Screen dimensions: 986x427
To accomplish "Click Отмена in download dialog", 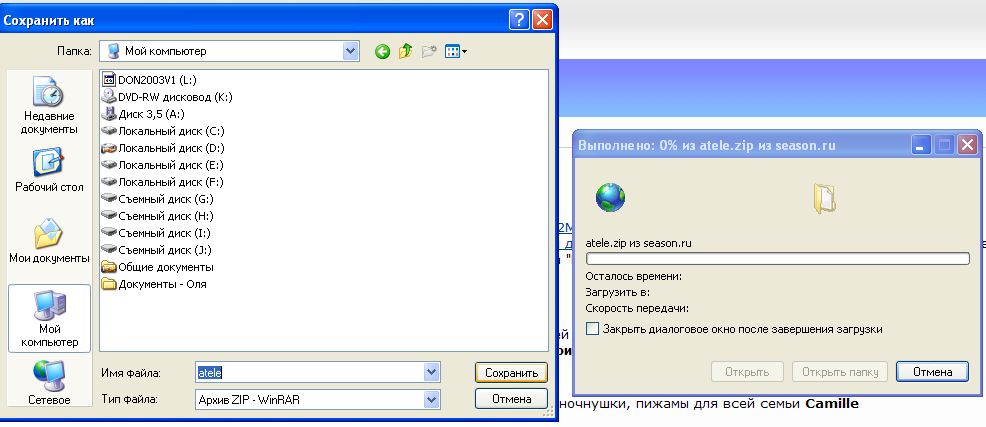I will (x=932, y=372).
